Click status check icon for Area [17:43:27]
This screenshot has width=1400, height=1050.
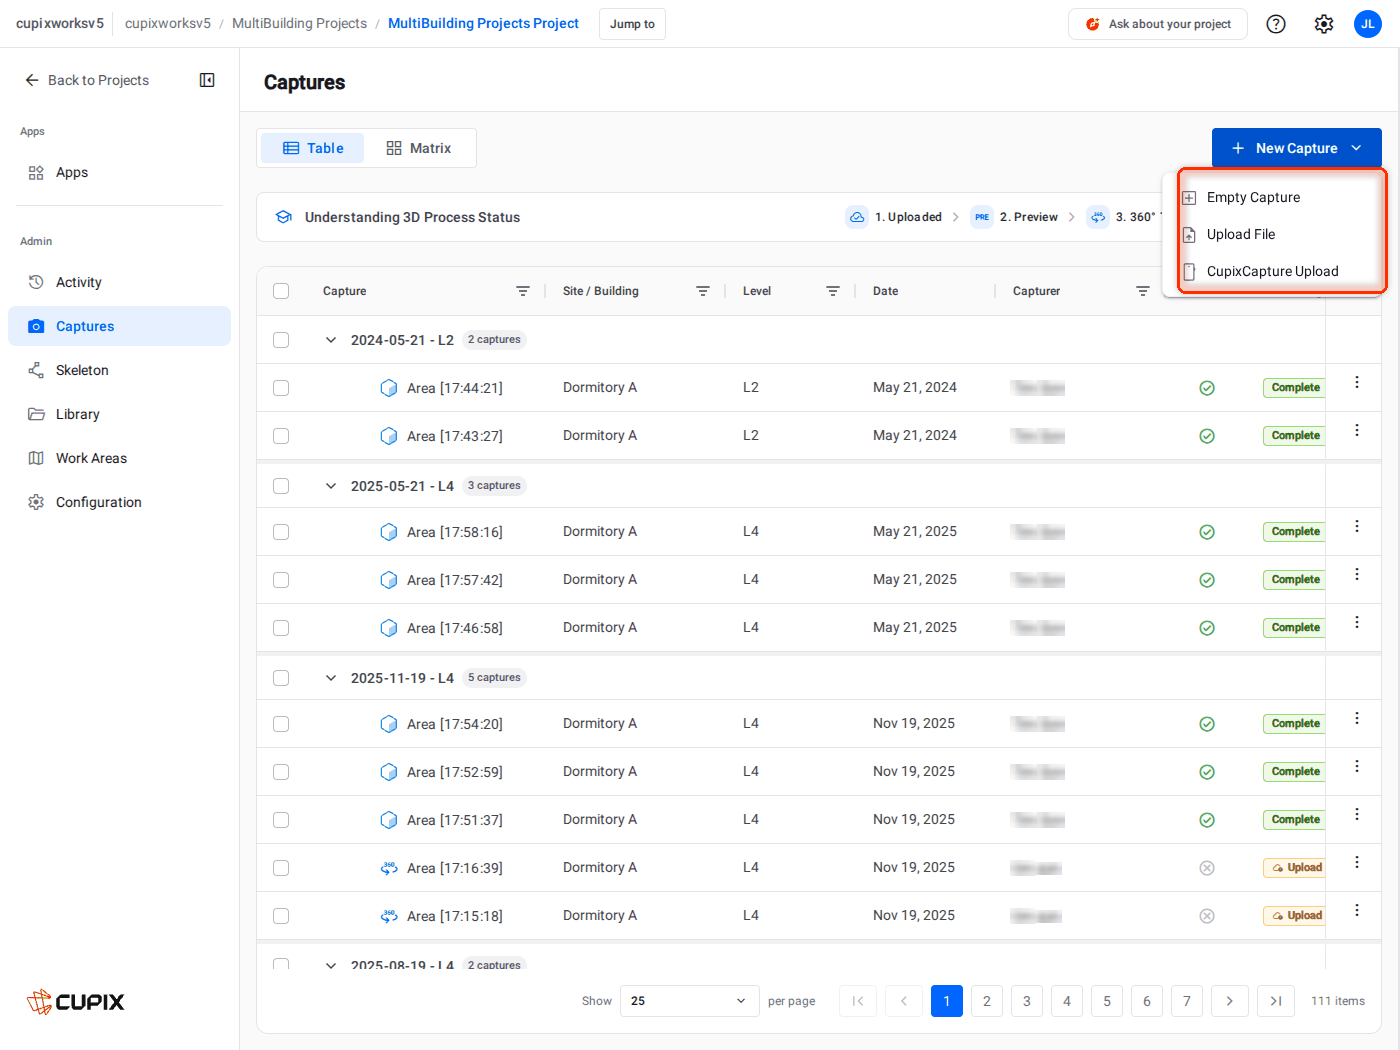pyautogui.click(x=1207, y=436)
